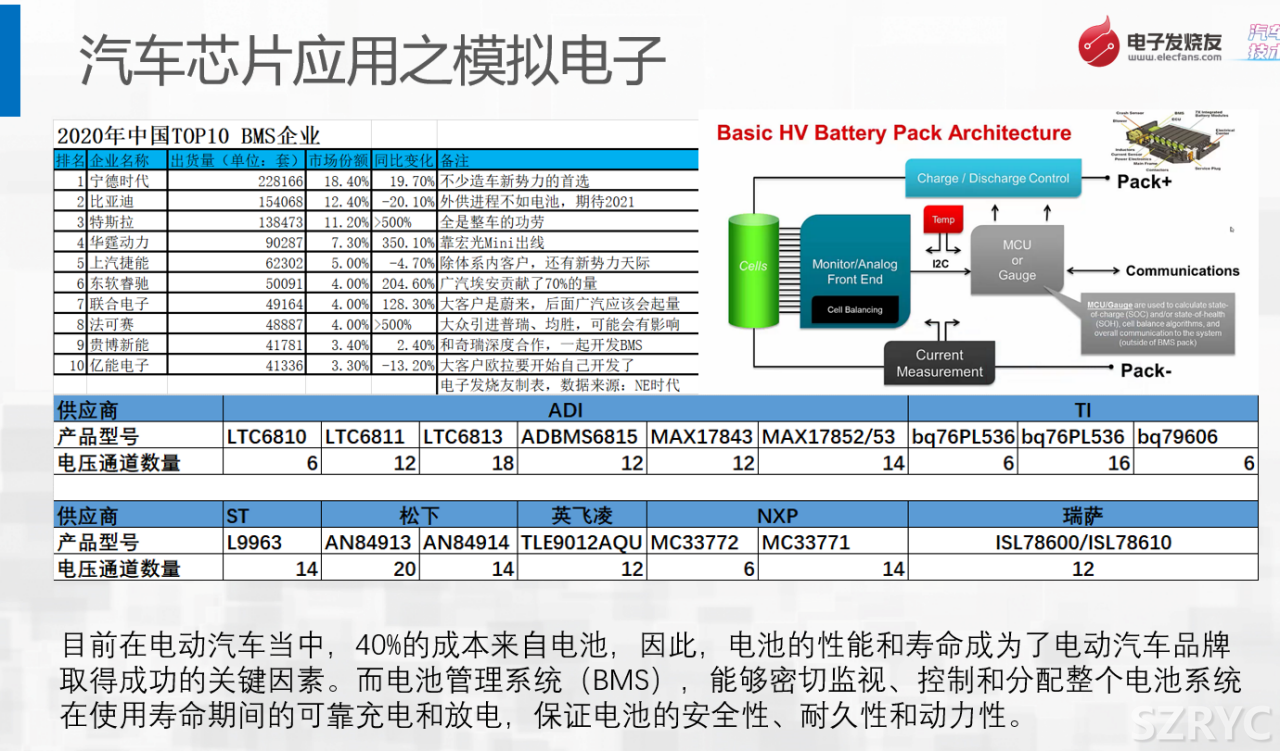Viewport: 1280px width, 751px height.
Task: Click the ISL78600/ISL78610 product cell
Action: pyautogui.click(x=1082, y=543)
